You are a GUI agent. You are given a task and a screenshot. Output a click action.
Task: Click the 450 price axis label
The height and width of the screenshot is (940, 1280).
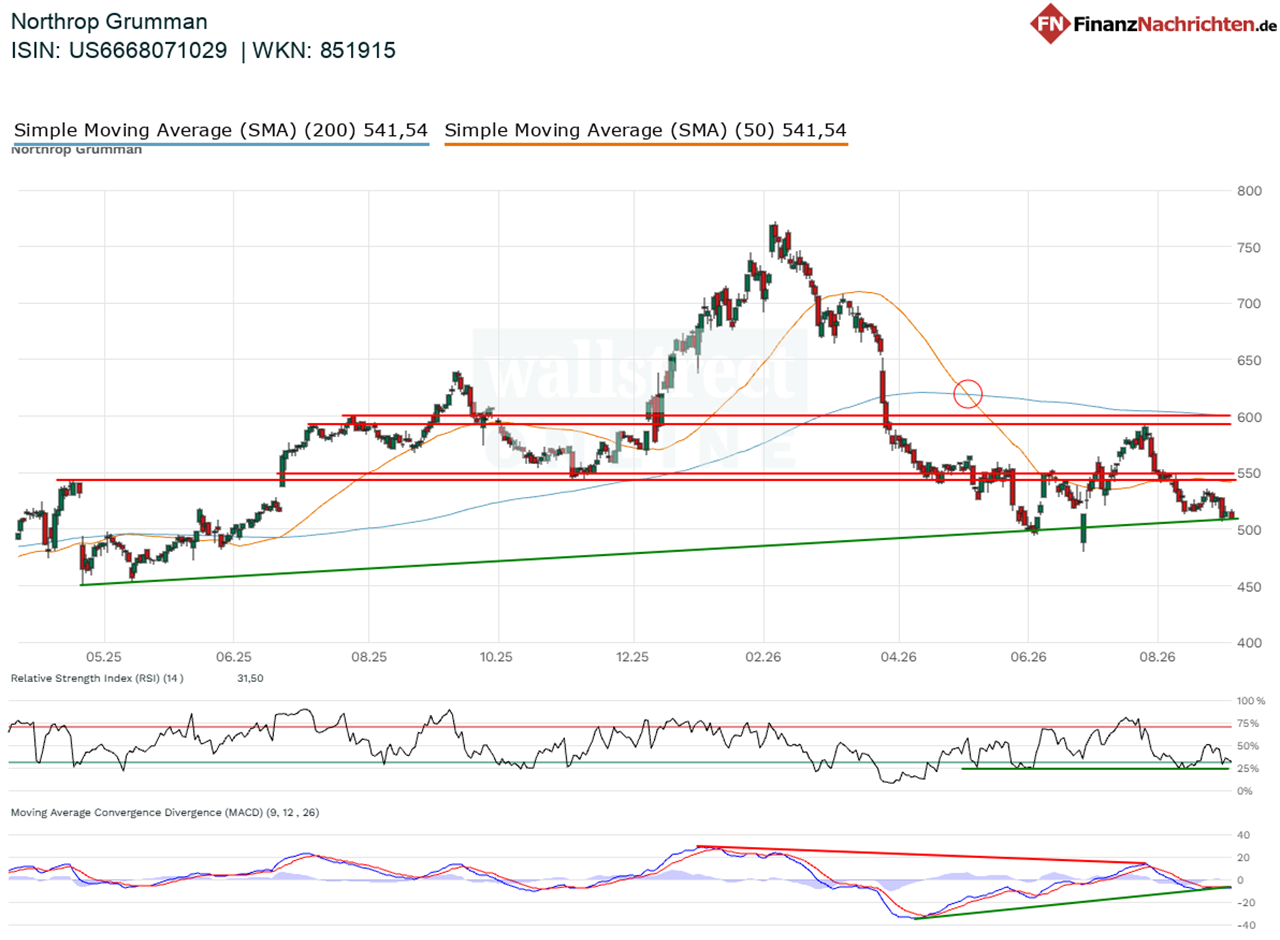coord(1250,587)
